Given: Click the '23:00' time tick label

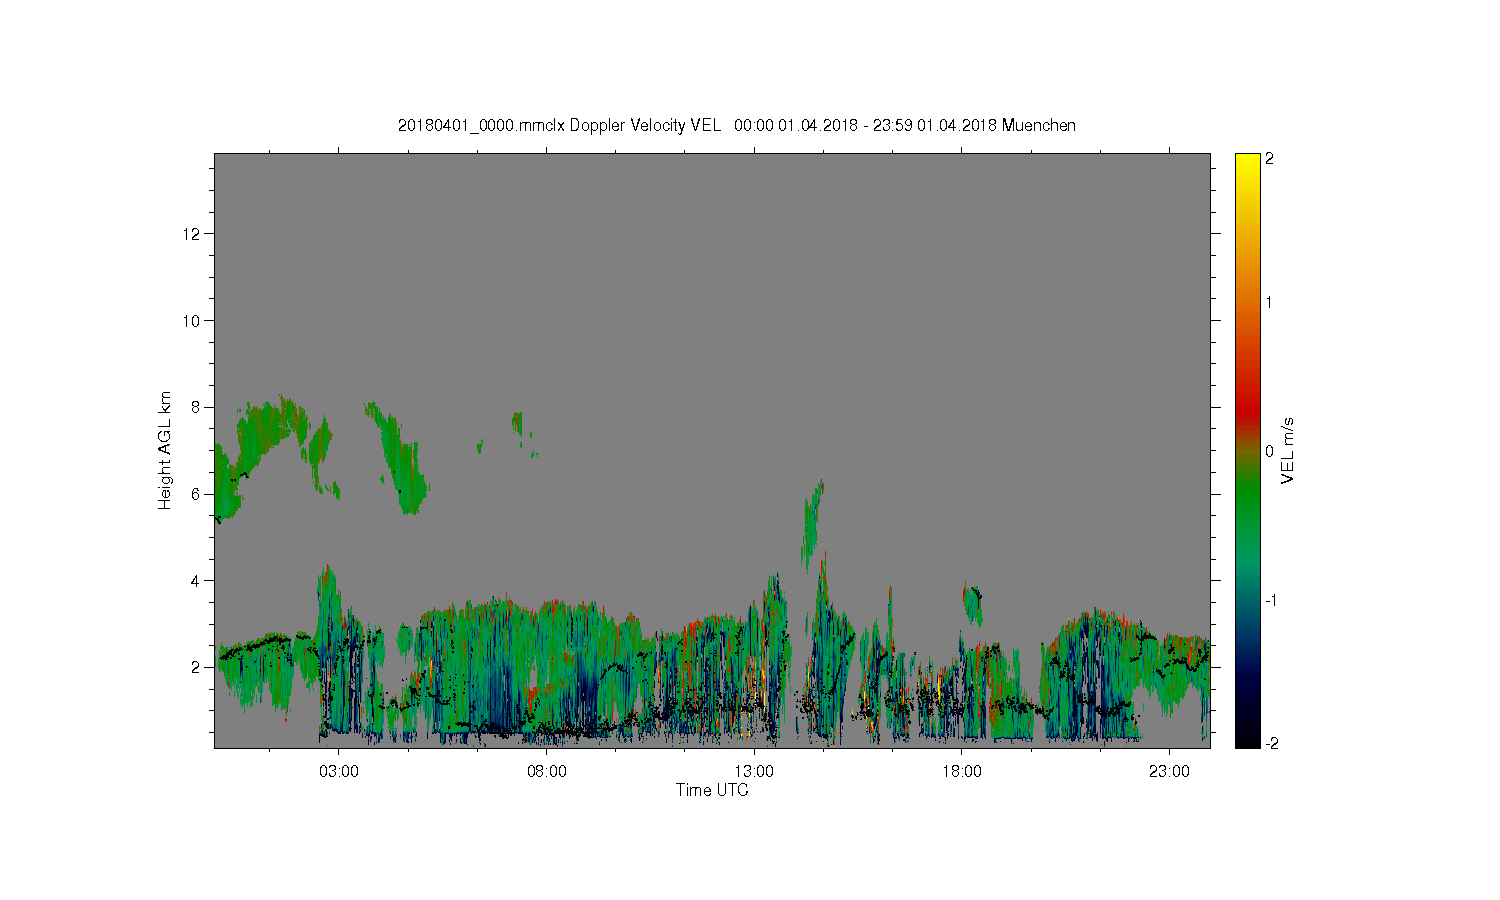Looking at the screenshot, I should (1169, 772).
